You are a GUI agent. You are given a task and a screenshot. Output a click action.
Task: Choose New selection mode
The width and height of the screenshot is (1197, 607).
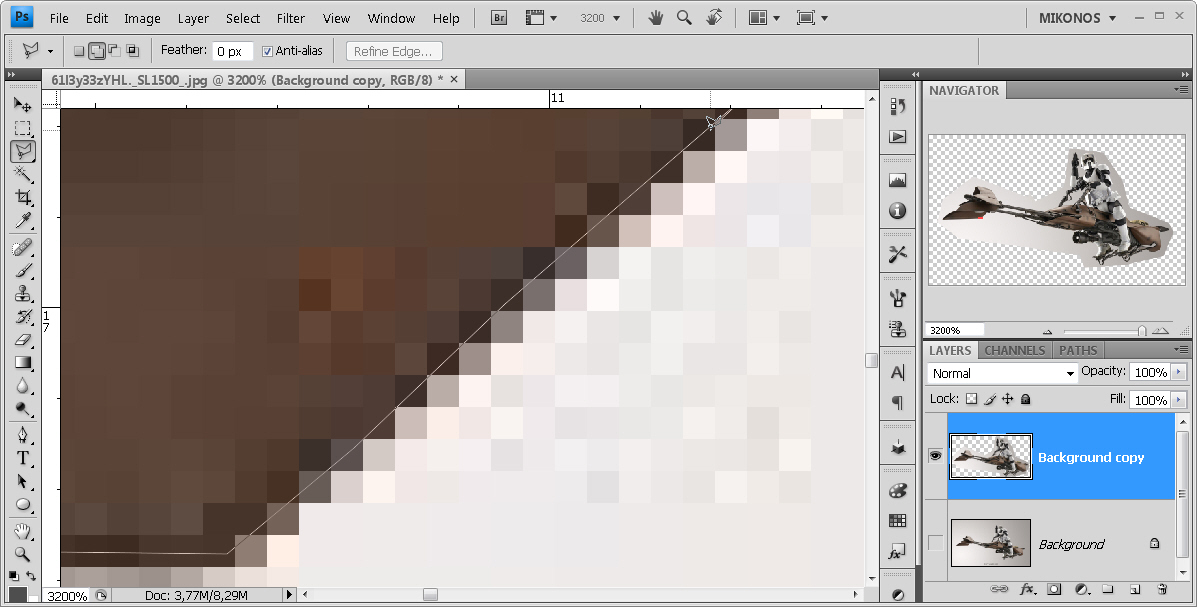[x=79, y=51]
